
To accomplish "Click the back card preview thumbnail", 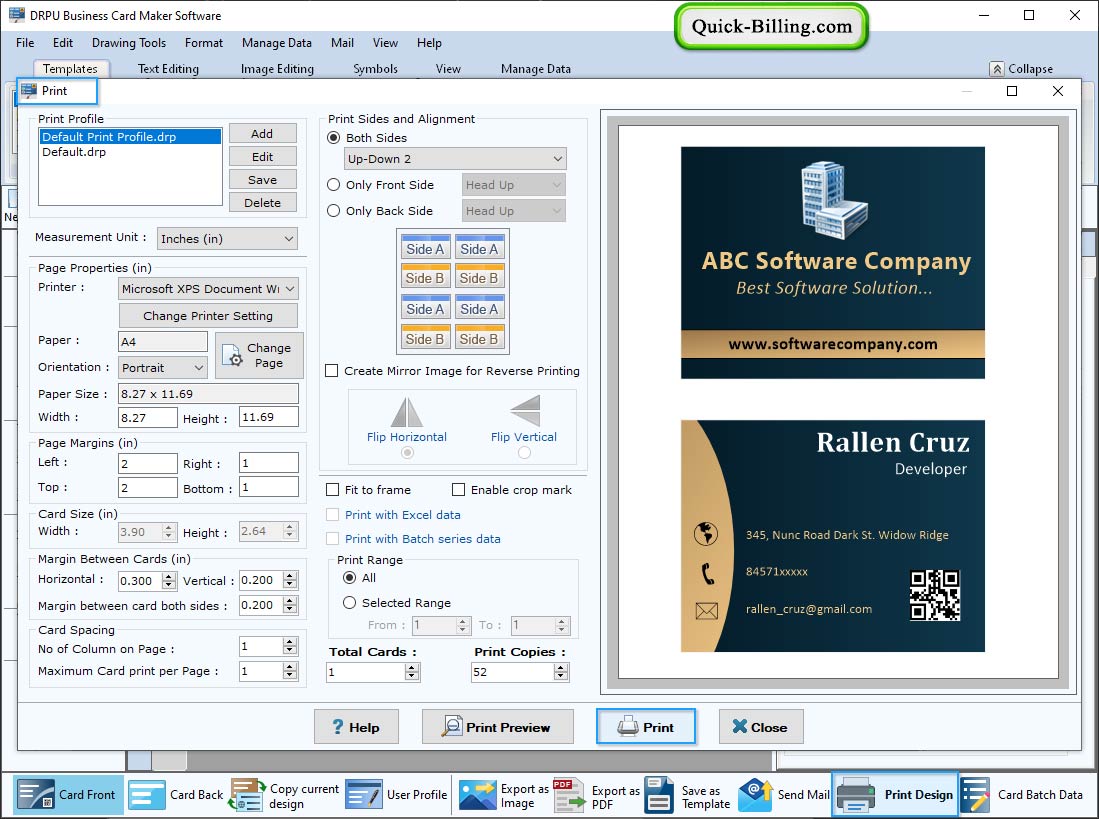I will 833,536.
